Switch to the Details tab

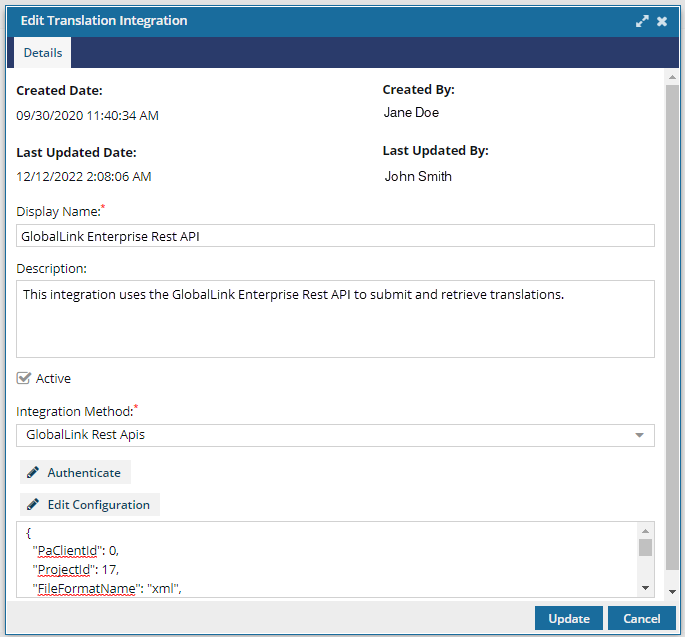43,53
